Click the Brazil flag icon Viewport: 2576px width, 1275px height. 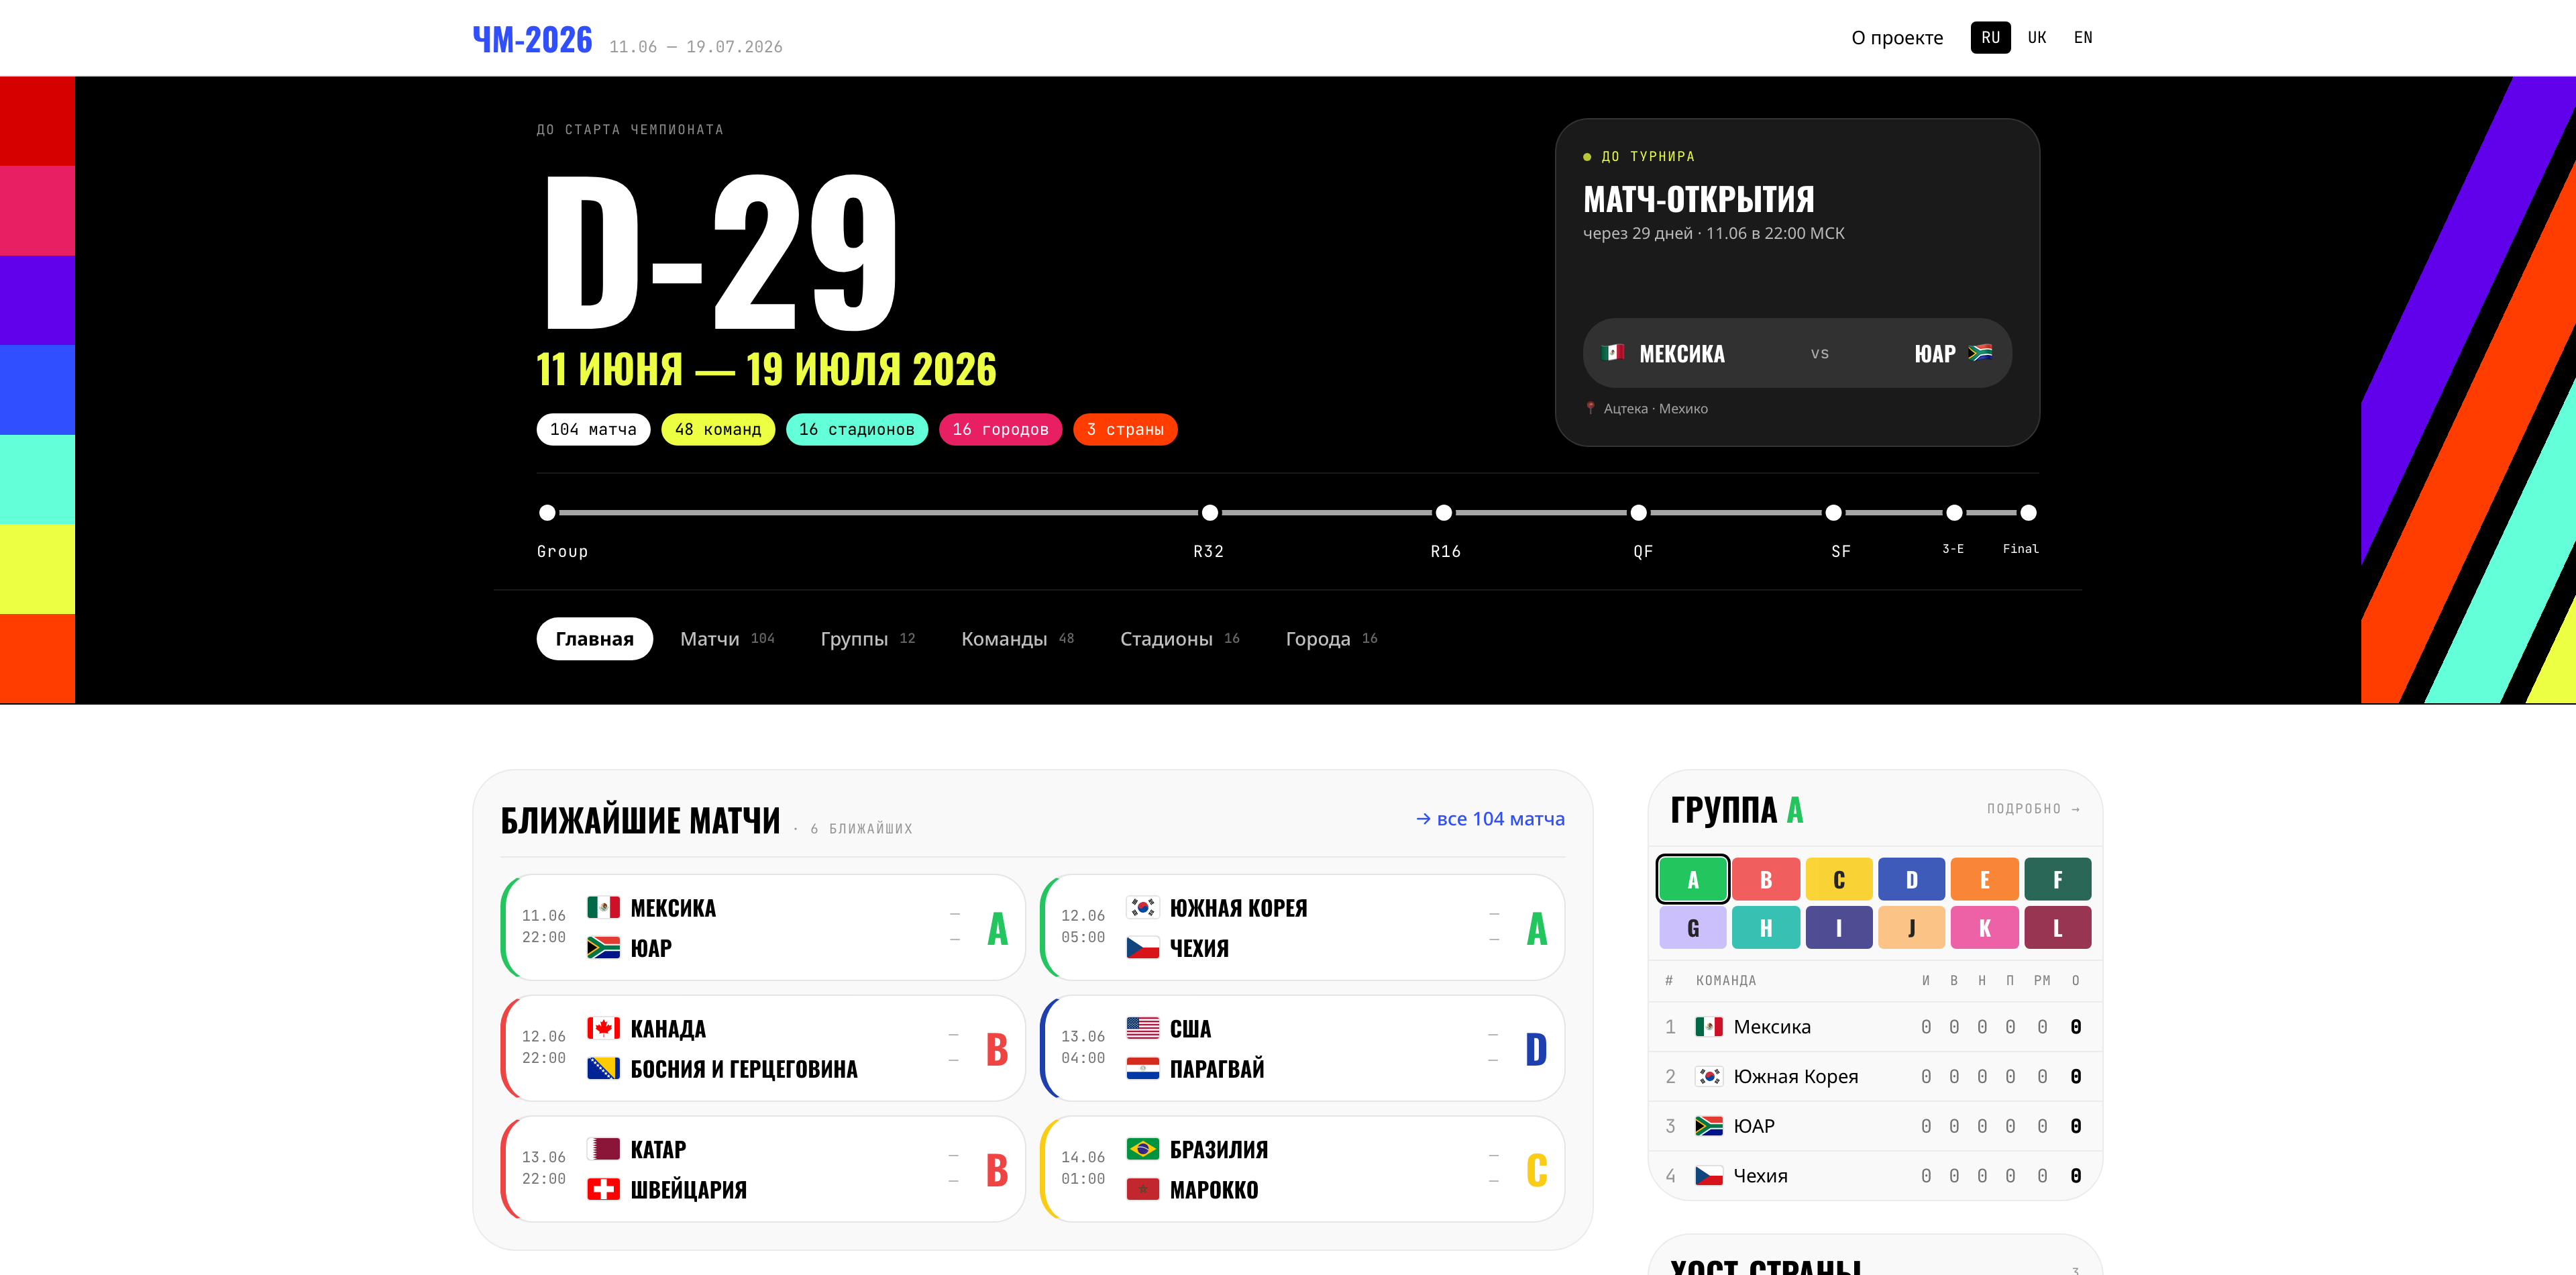tap(1142, 1149)
